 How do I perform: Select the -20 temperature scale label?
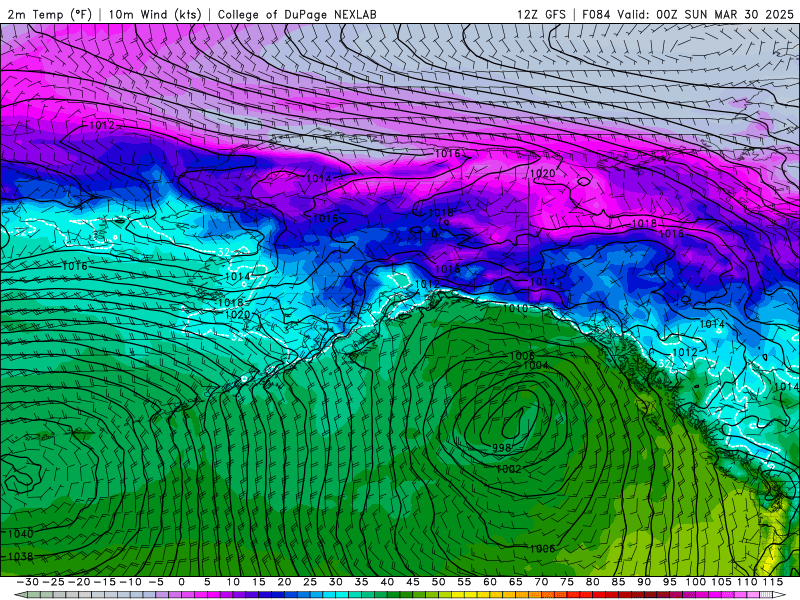(x=79, y=582)
